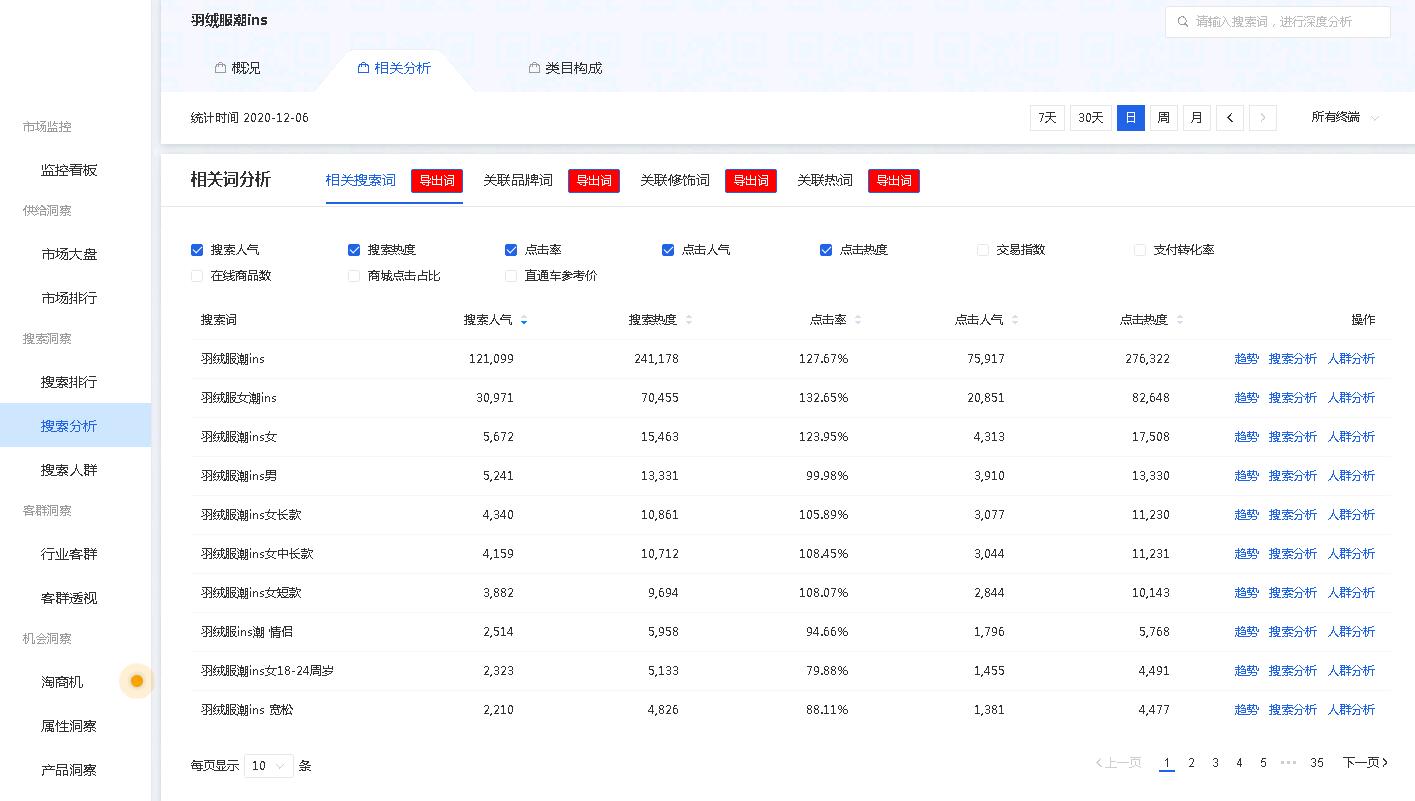The height and width of the screenshot is (801, 1415).
Task: Uncheck the 点击热度 checkbox
Action: 826,250
